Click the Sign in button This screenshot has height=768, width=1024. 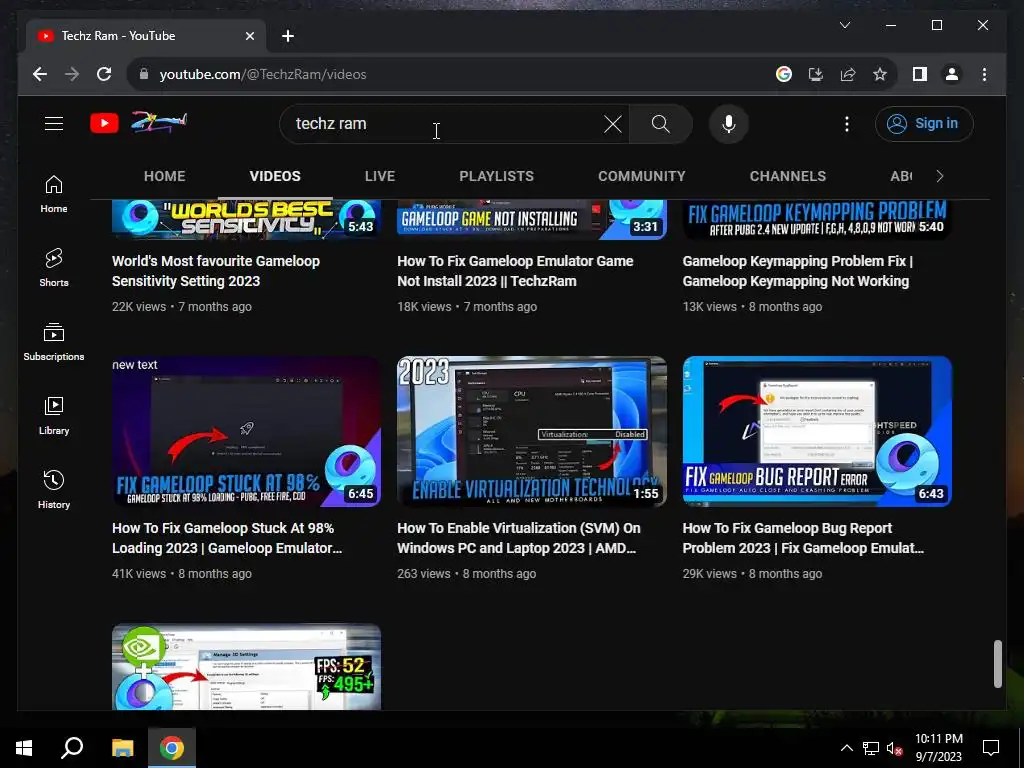coord(923,123)
